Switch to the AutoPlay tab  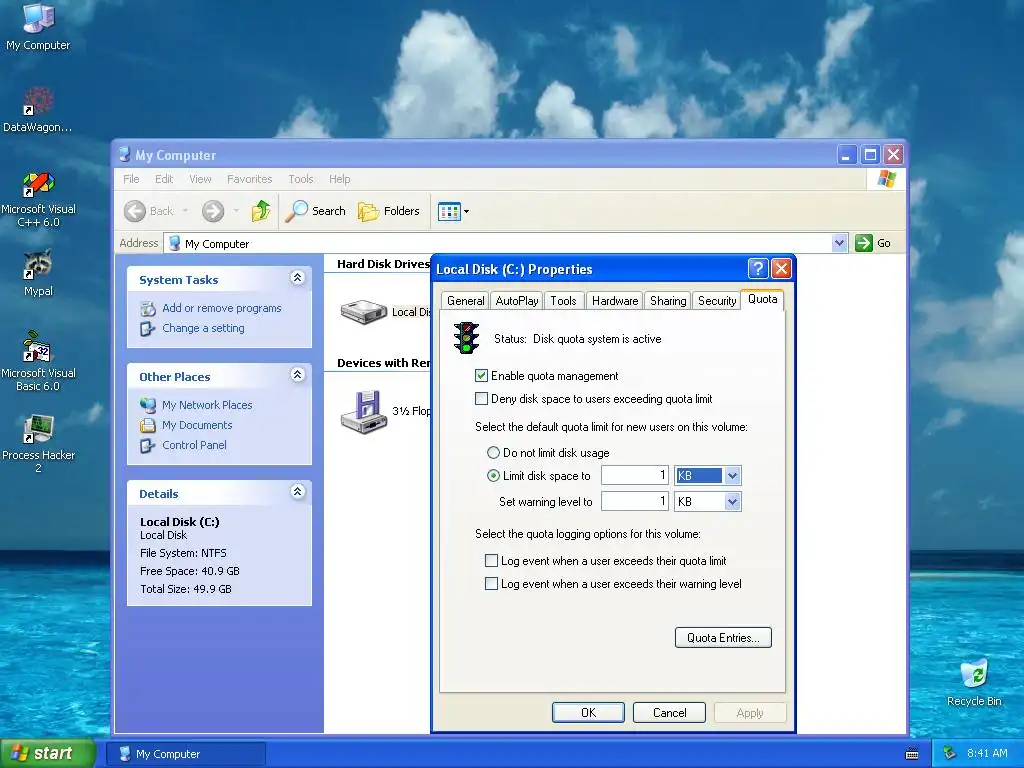click(x=517, y=300)
